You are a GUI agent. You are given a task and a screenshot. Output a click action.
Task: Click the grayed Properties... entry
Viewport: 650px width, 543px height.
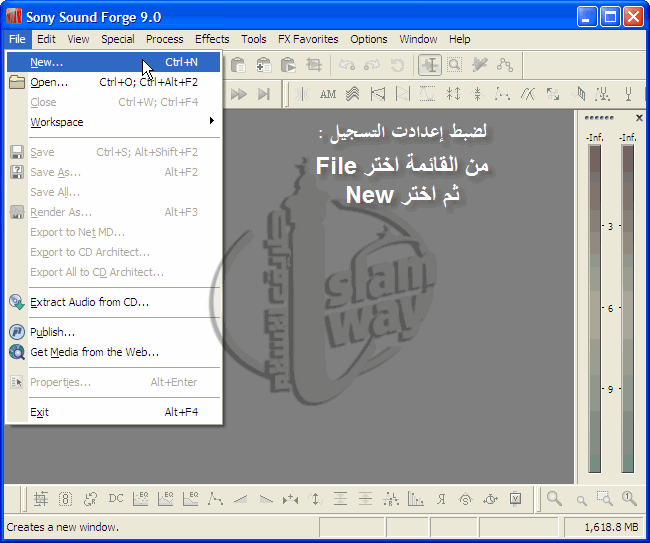click(x=113, y=382)
